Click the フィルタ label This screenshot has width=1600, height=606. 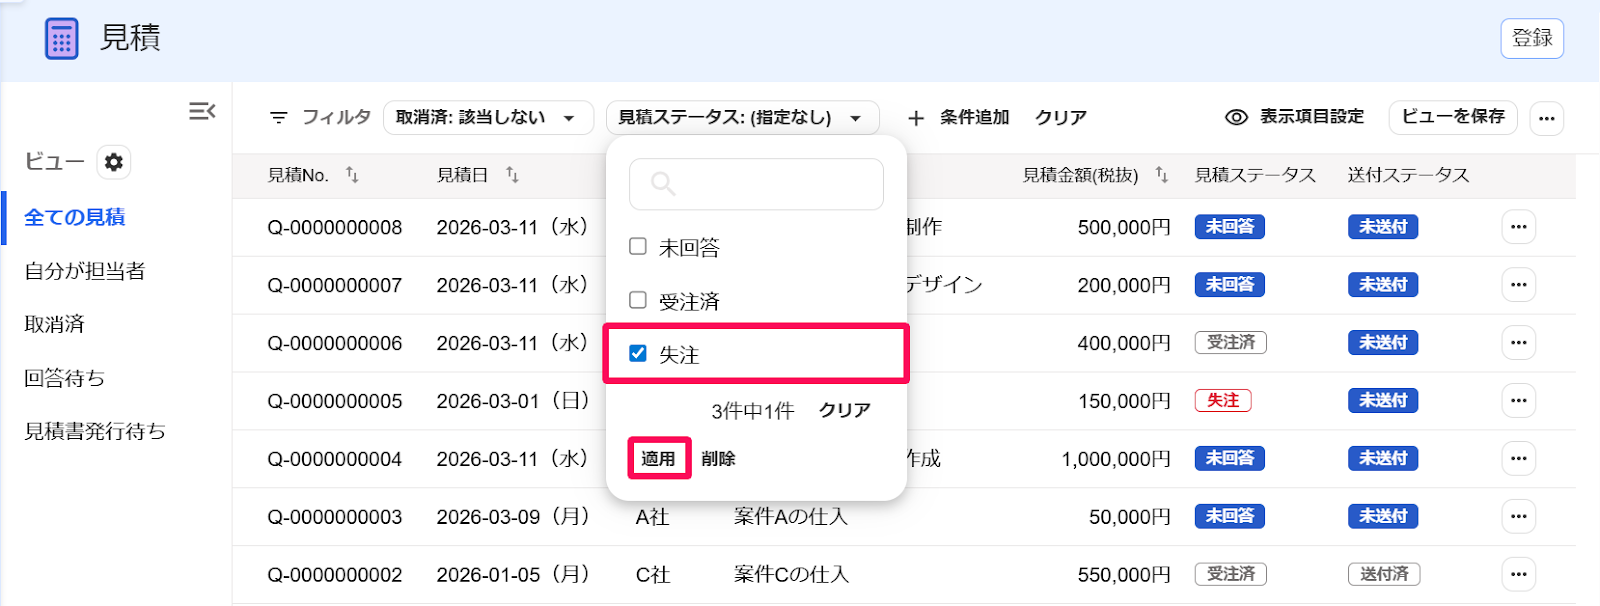[x=337, y=117]
